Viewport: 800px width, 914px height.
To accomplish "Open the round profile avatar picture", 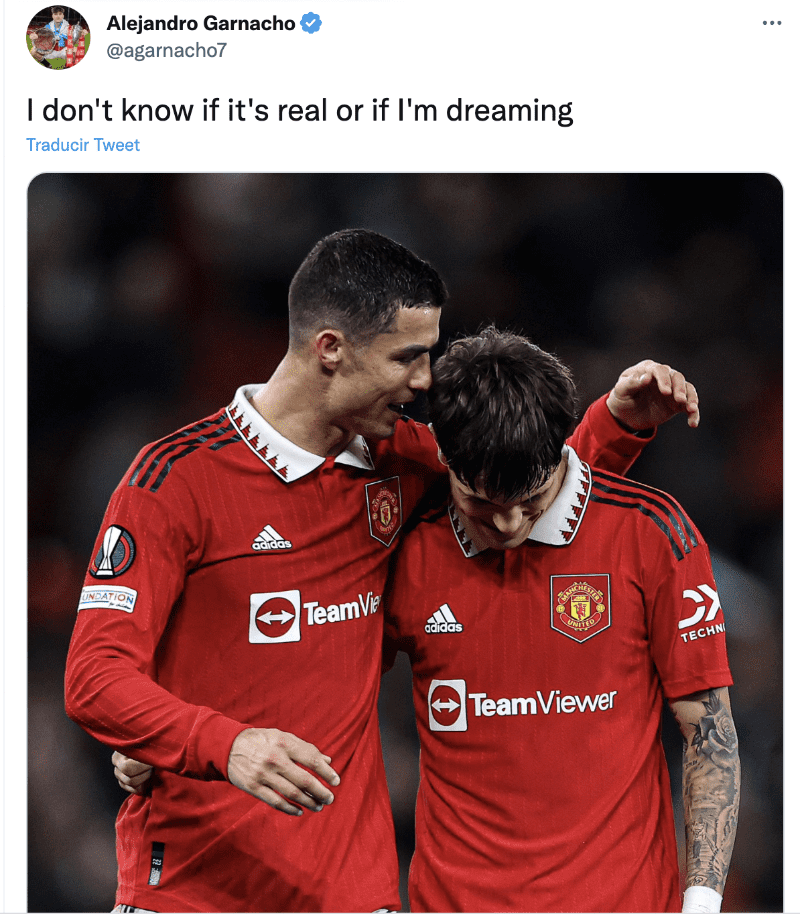I will pos(58,38).
